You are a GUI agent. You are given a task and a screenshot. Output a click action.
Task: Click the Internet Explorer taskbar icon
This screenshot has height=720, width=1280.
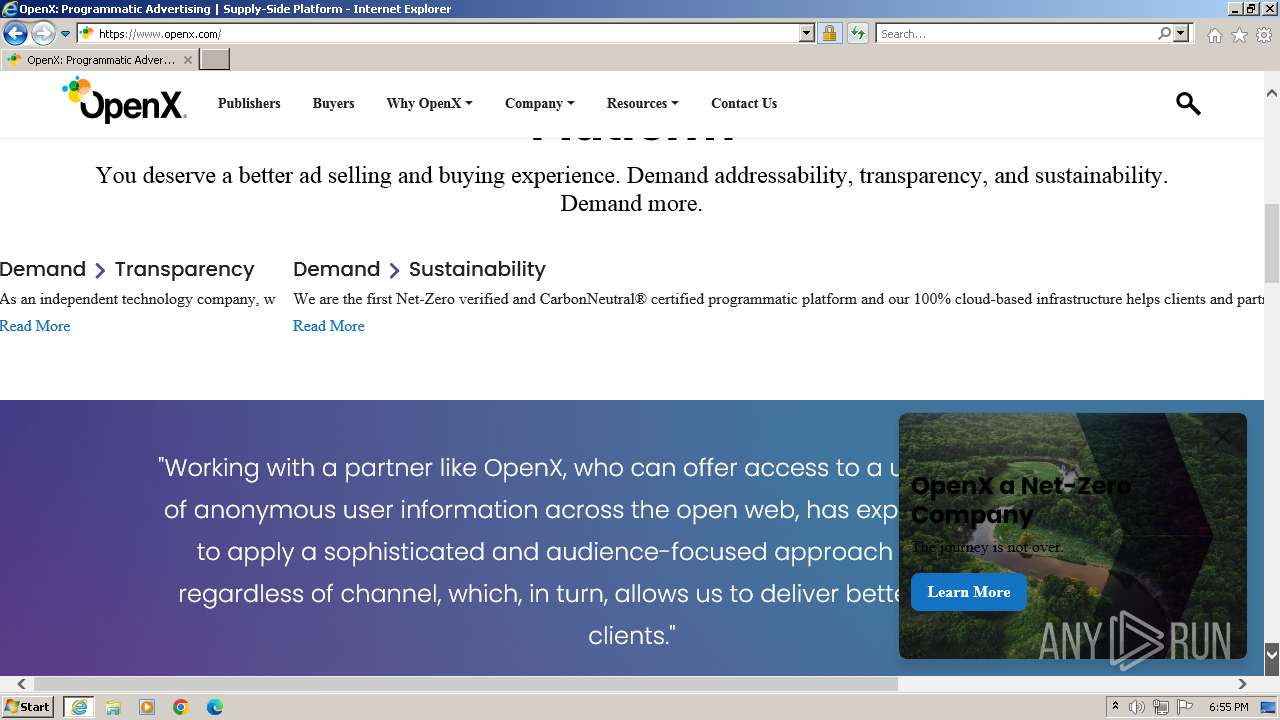point(79,707)
